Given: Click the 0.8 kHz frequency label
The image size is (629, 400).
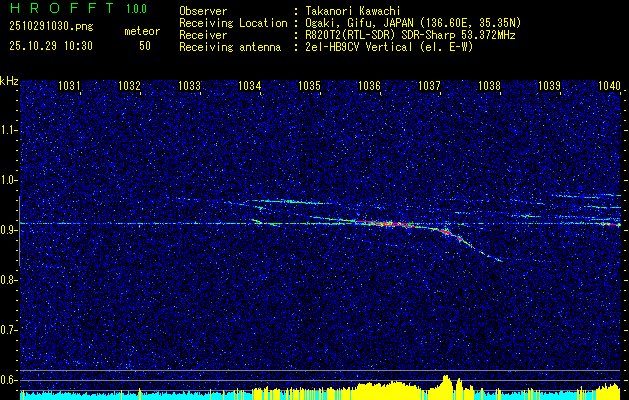Looking at the screenshot, I should point(7,280).
